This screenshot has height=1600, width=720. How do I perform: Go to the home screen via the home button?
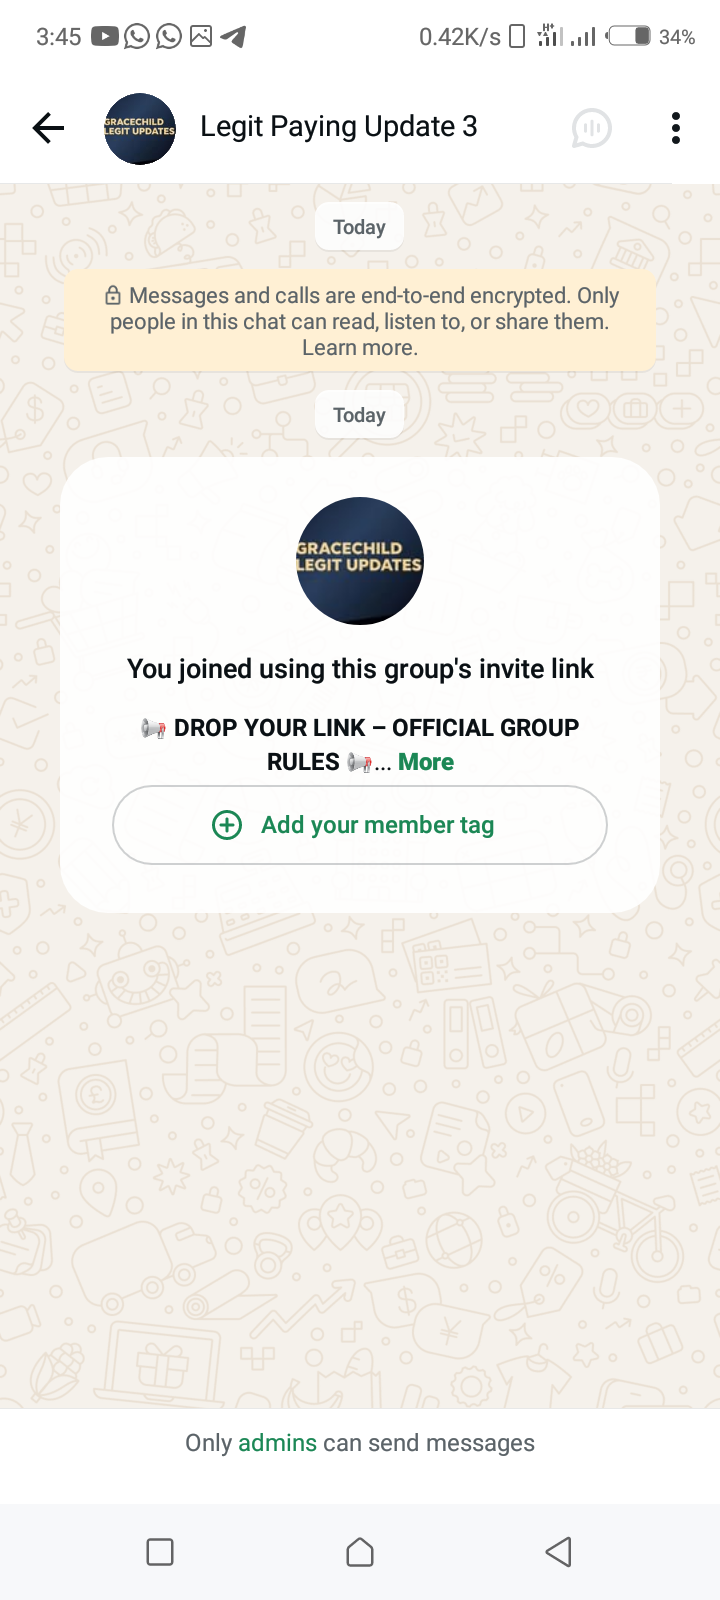click(360, 1552)
